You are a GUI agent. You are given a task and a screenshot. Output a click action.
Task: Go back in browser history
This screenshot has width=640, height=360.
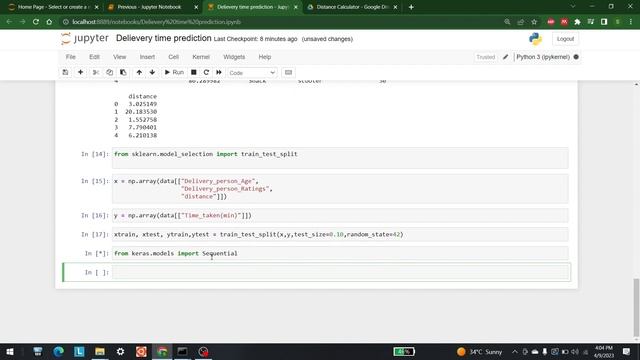point(9,22)
